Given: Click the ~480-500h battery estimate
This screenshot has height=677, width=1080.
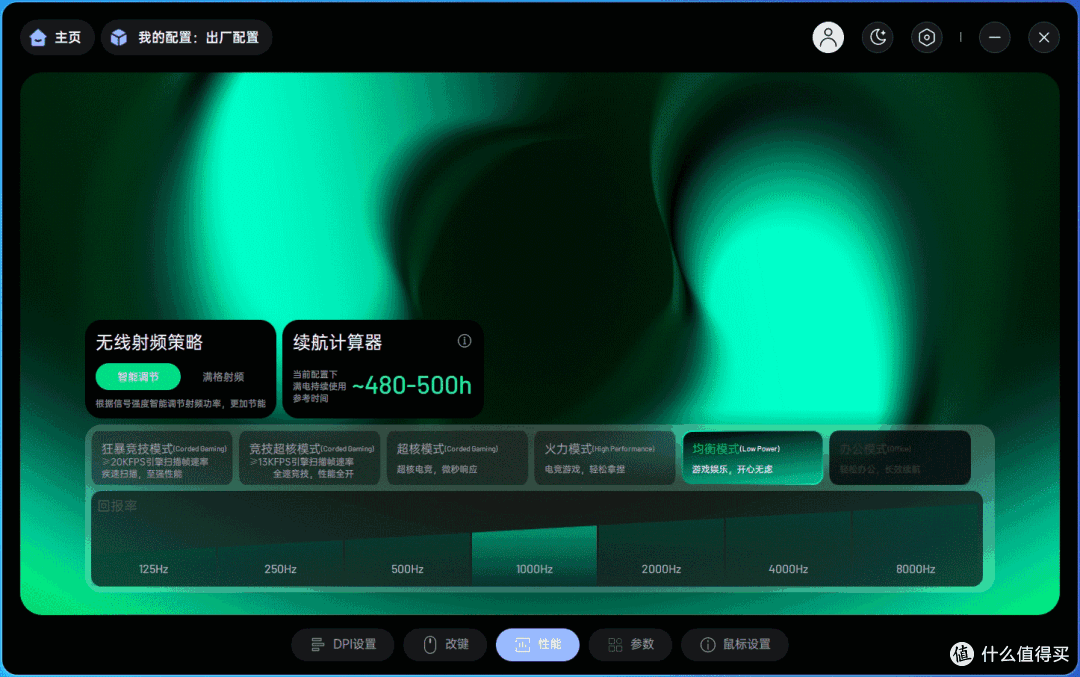Looking at the screenshot, I should (412, 386).
